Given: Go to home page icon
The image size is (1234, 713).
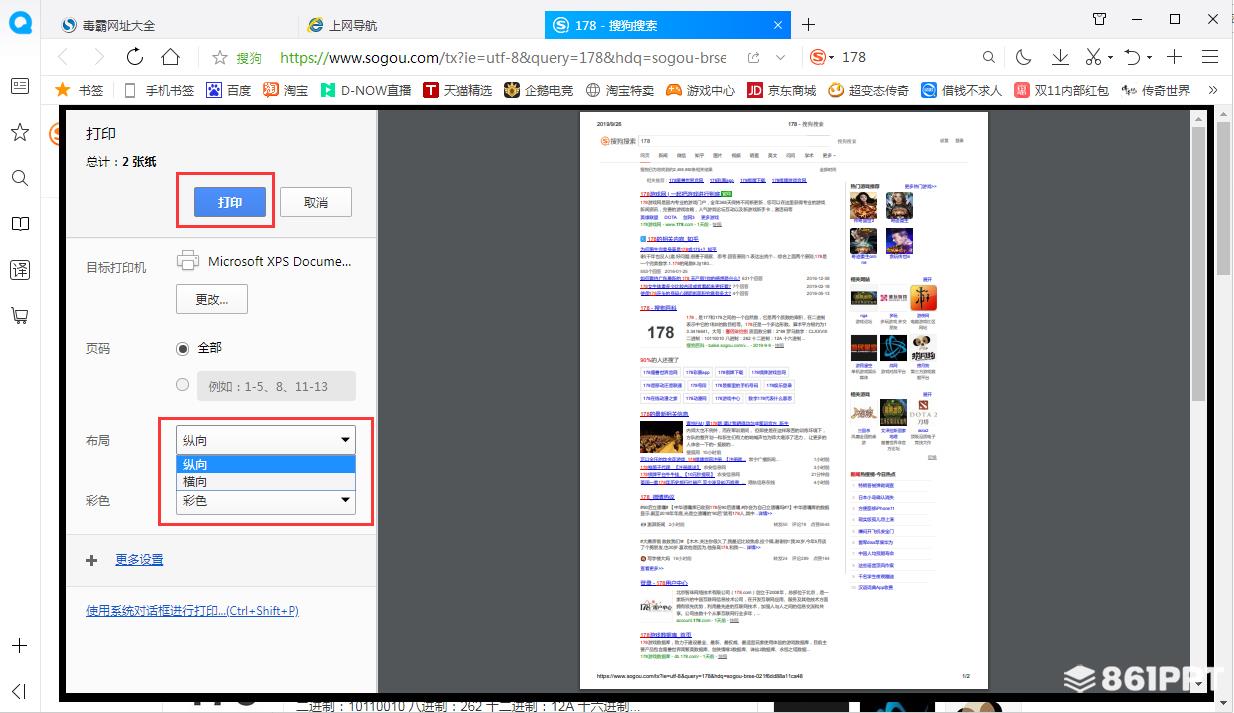Looking at the screenshot, I should [171, 57].
